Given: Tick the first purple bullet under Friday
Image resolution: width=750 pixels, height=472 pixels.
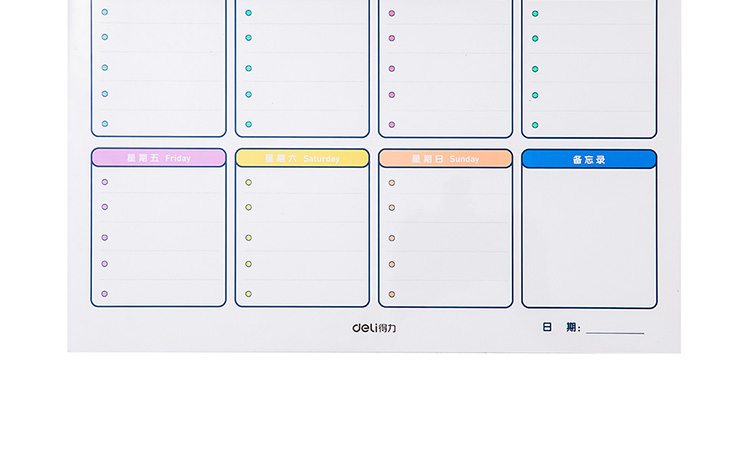Looking at the screenshot, I should (105, 182).
